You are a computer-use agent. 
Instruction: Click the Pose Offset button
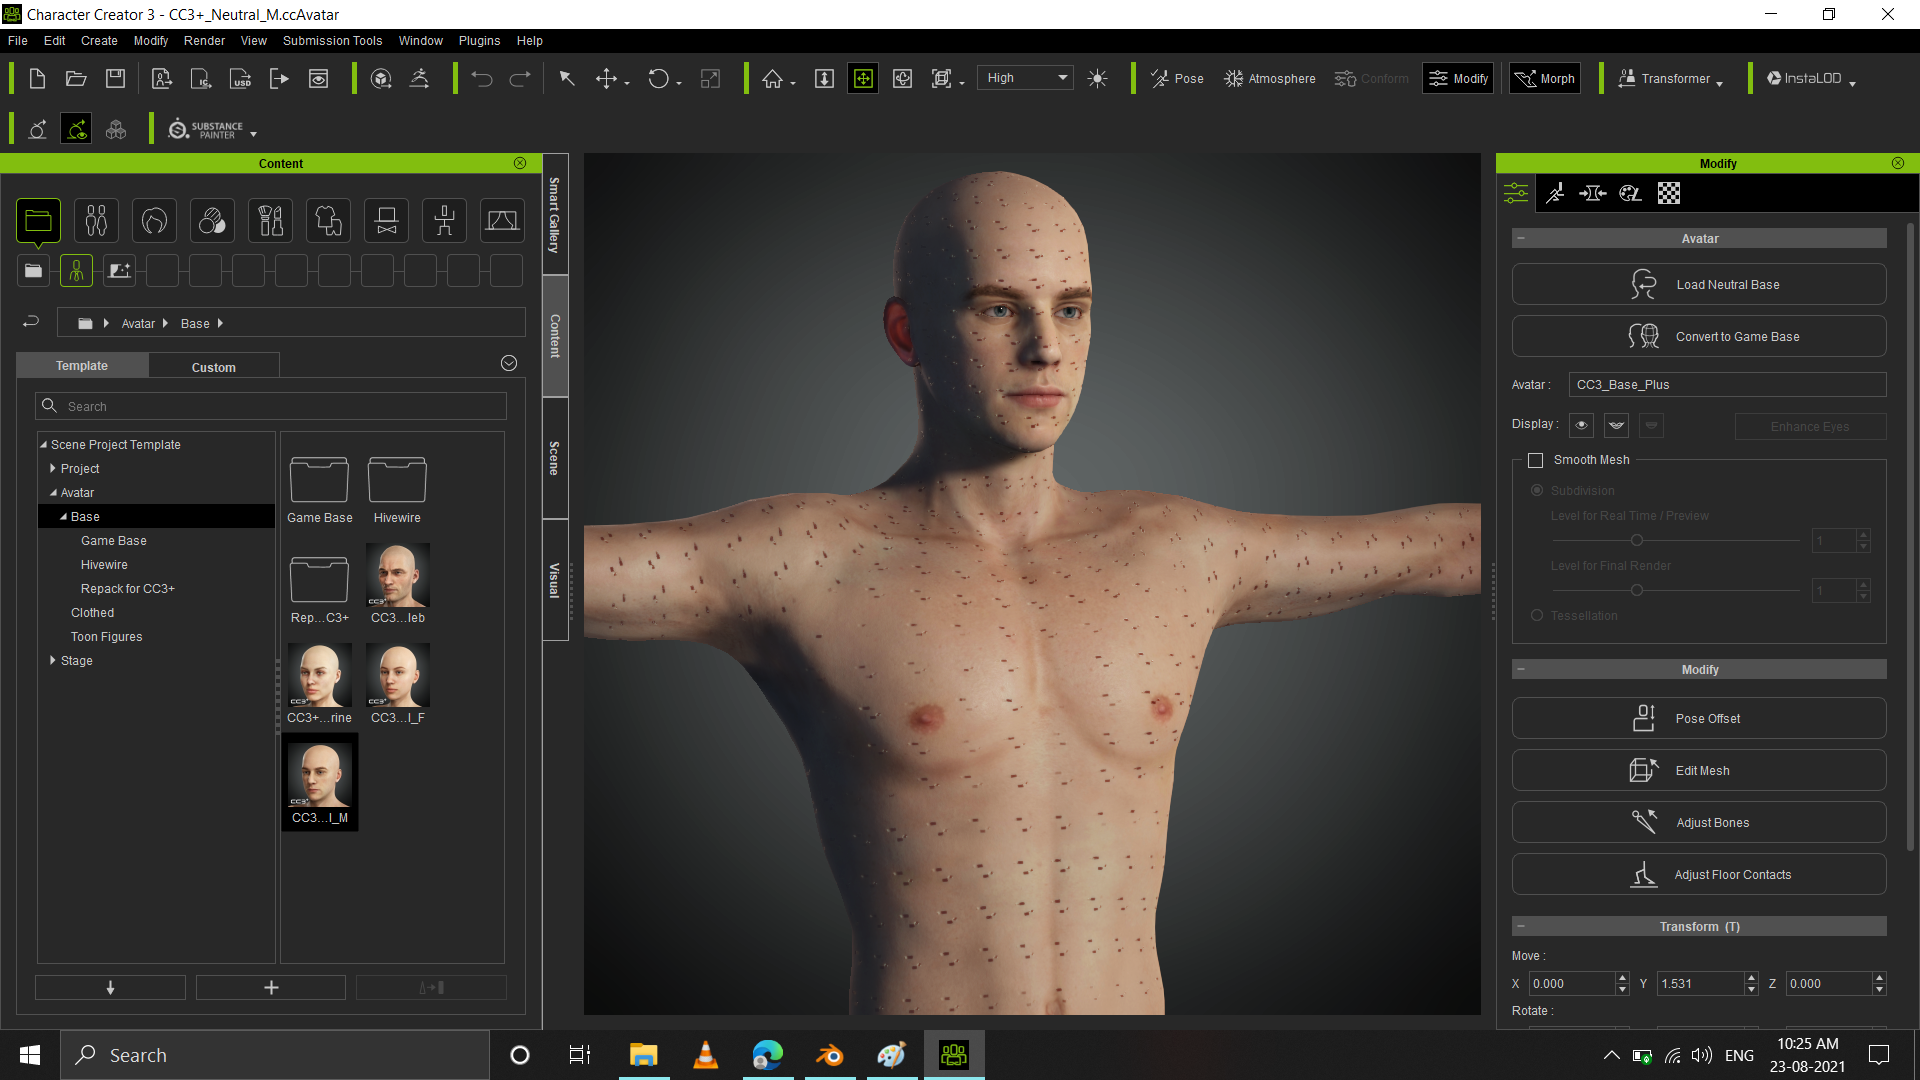[1699, 718]
